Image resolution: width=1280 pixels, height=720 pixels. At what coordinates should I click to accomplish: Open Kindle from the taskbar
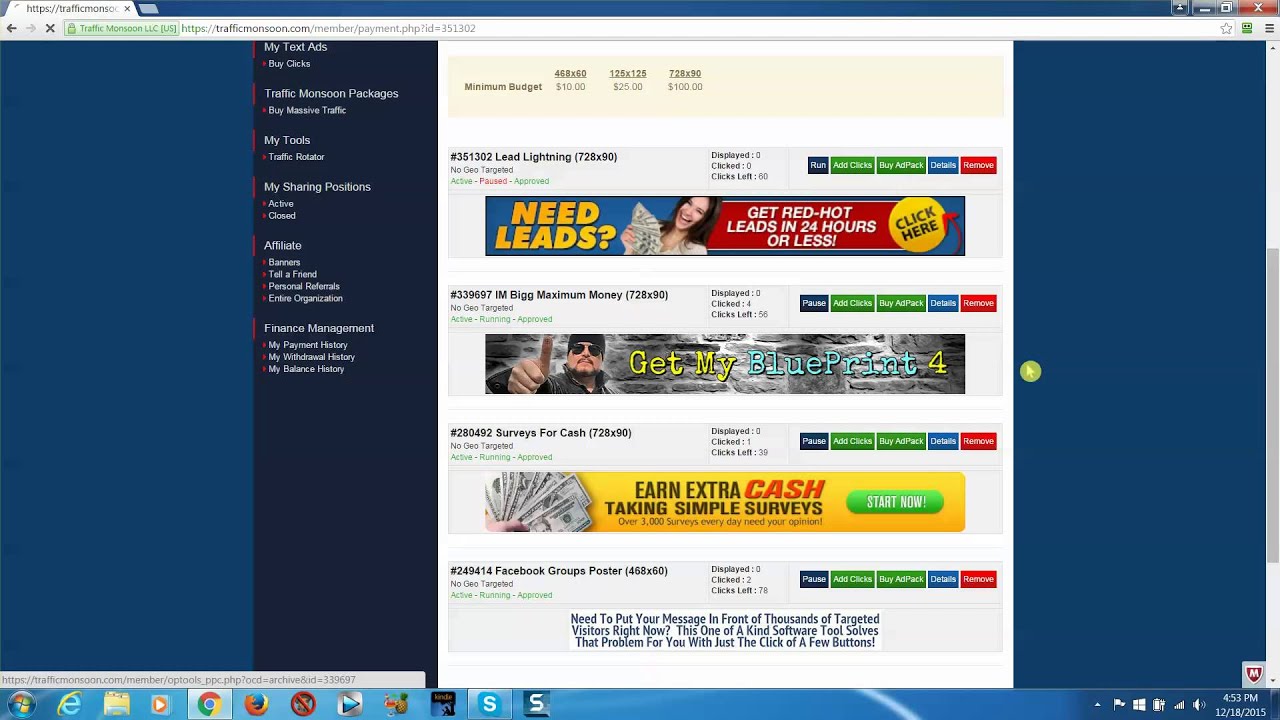point(443,705)
